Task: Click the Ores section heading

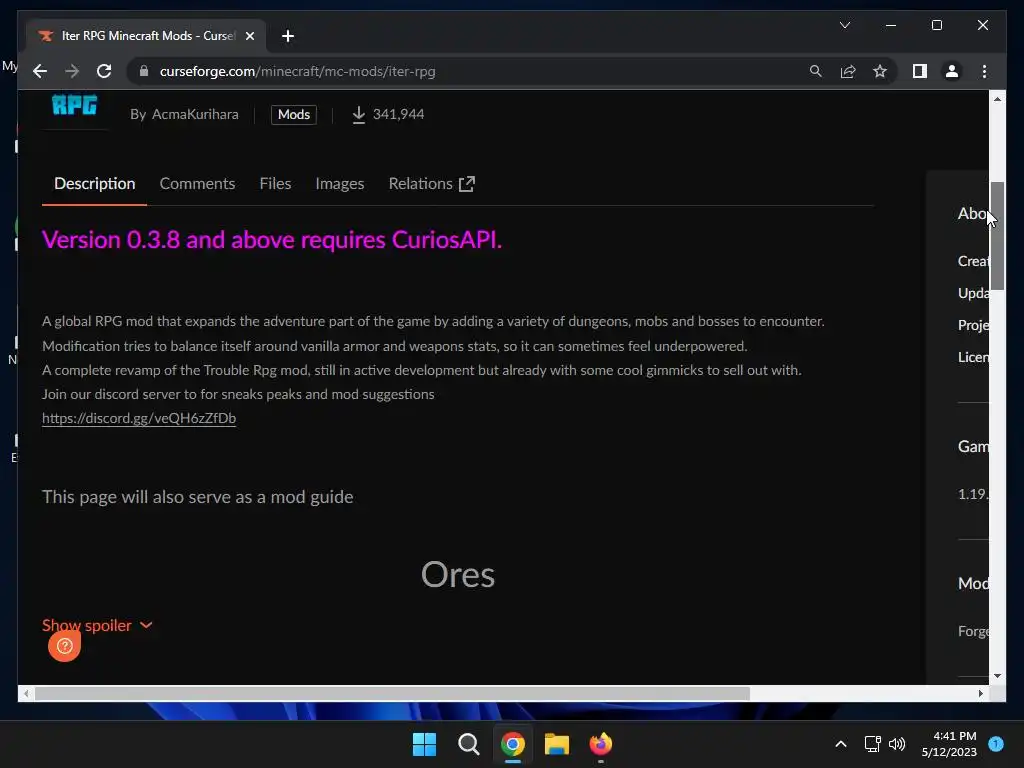Action: tap(458, 575)
